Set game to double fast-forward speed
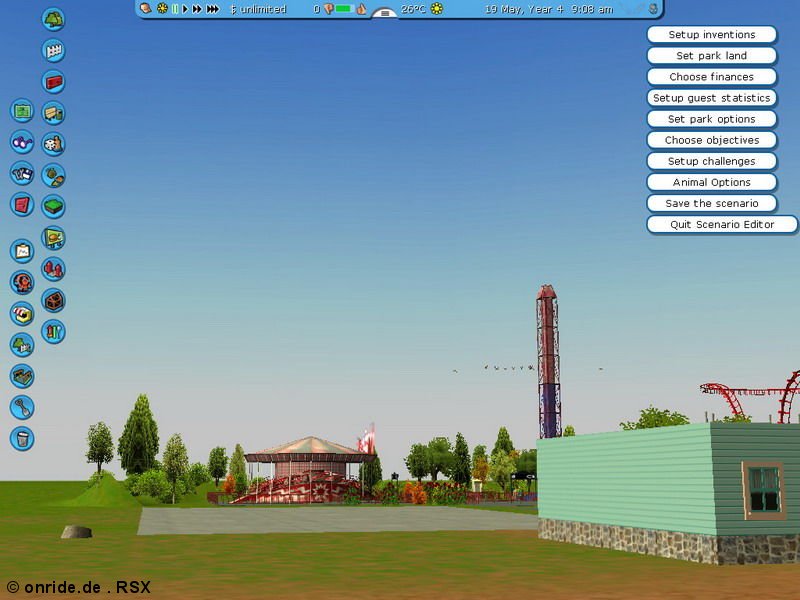Image resolution: width=800 pixels, height=600 pixels. (x=197, y=9)
